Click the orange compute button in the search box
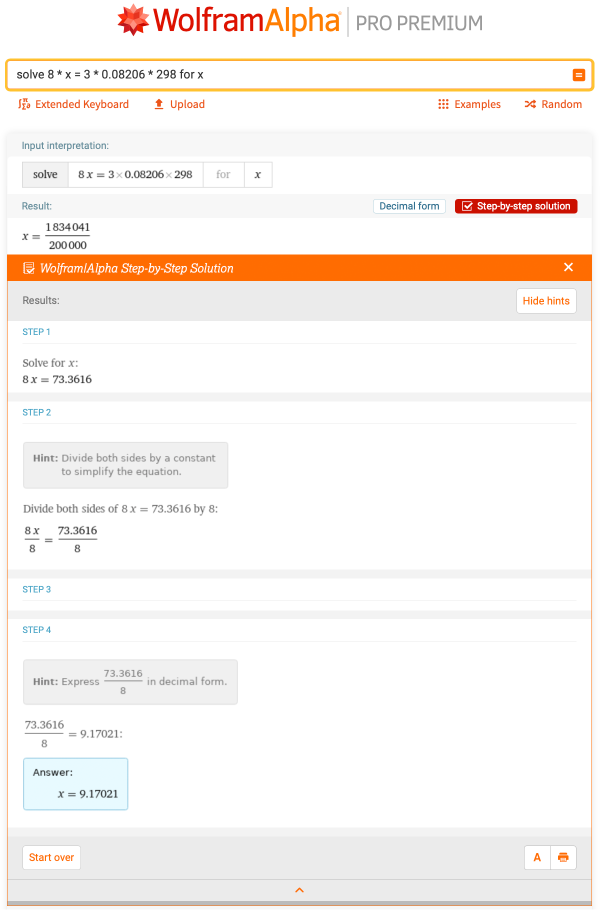 click(x=579, y=75)
